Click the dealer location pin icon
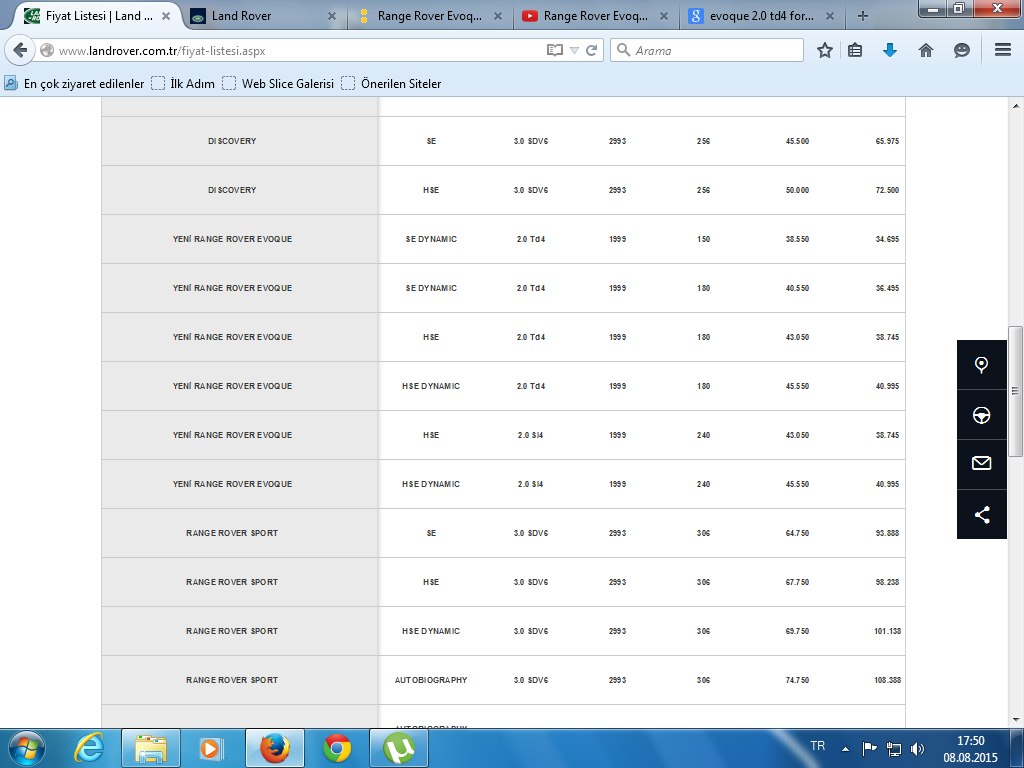This screenshot has width=1024, height=768. point(981,364)
